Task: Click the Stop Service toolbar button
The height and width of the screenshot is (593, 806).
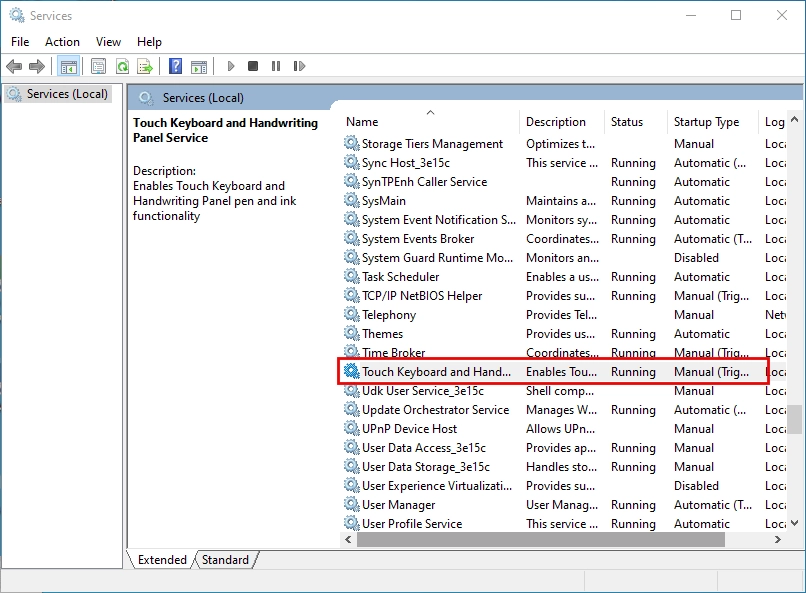Action: (x=253, y=67)
